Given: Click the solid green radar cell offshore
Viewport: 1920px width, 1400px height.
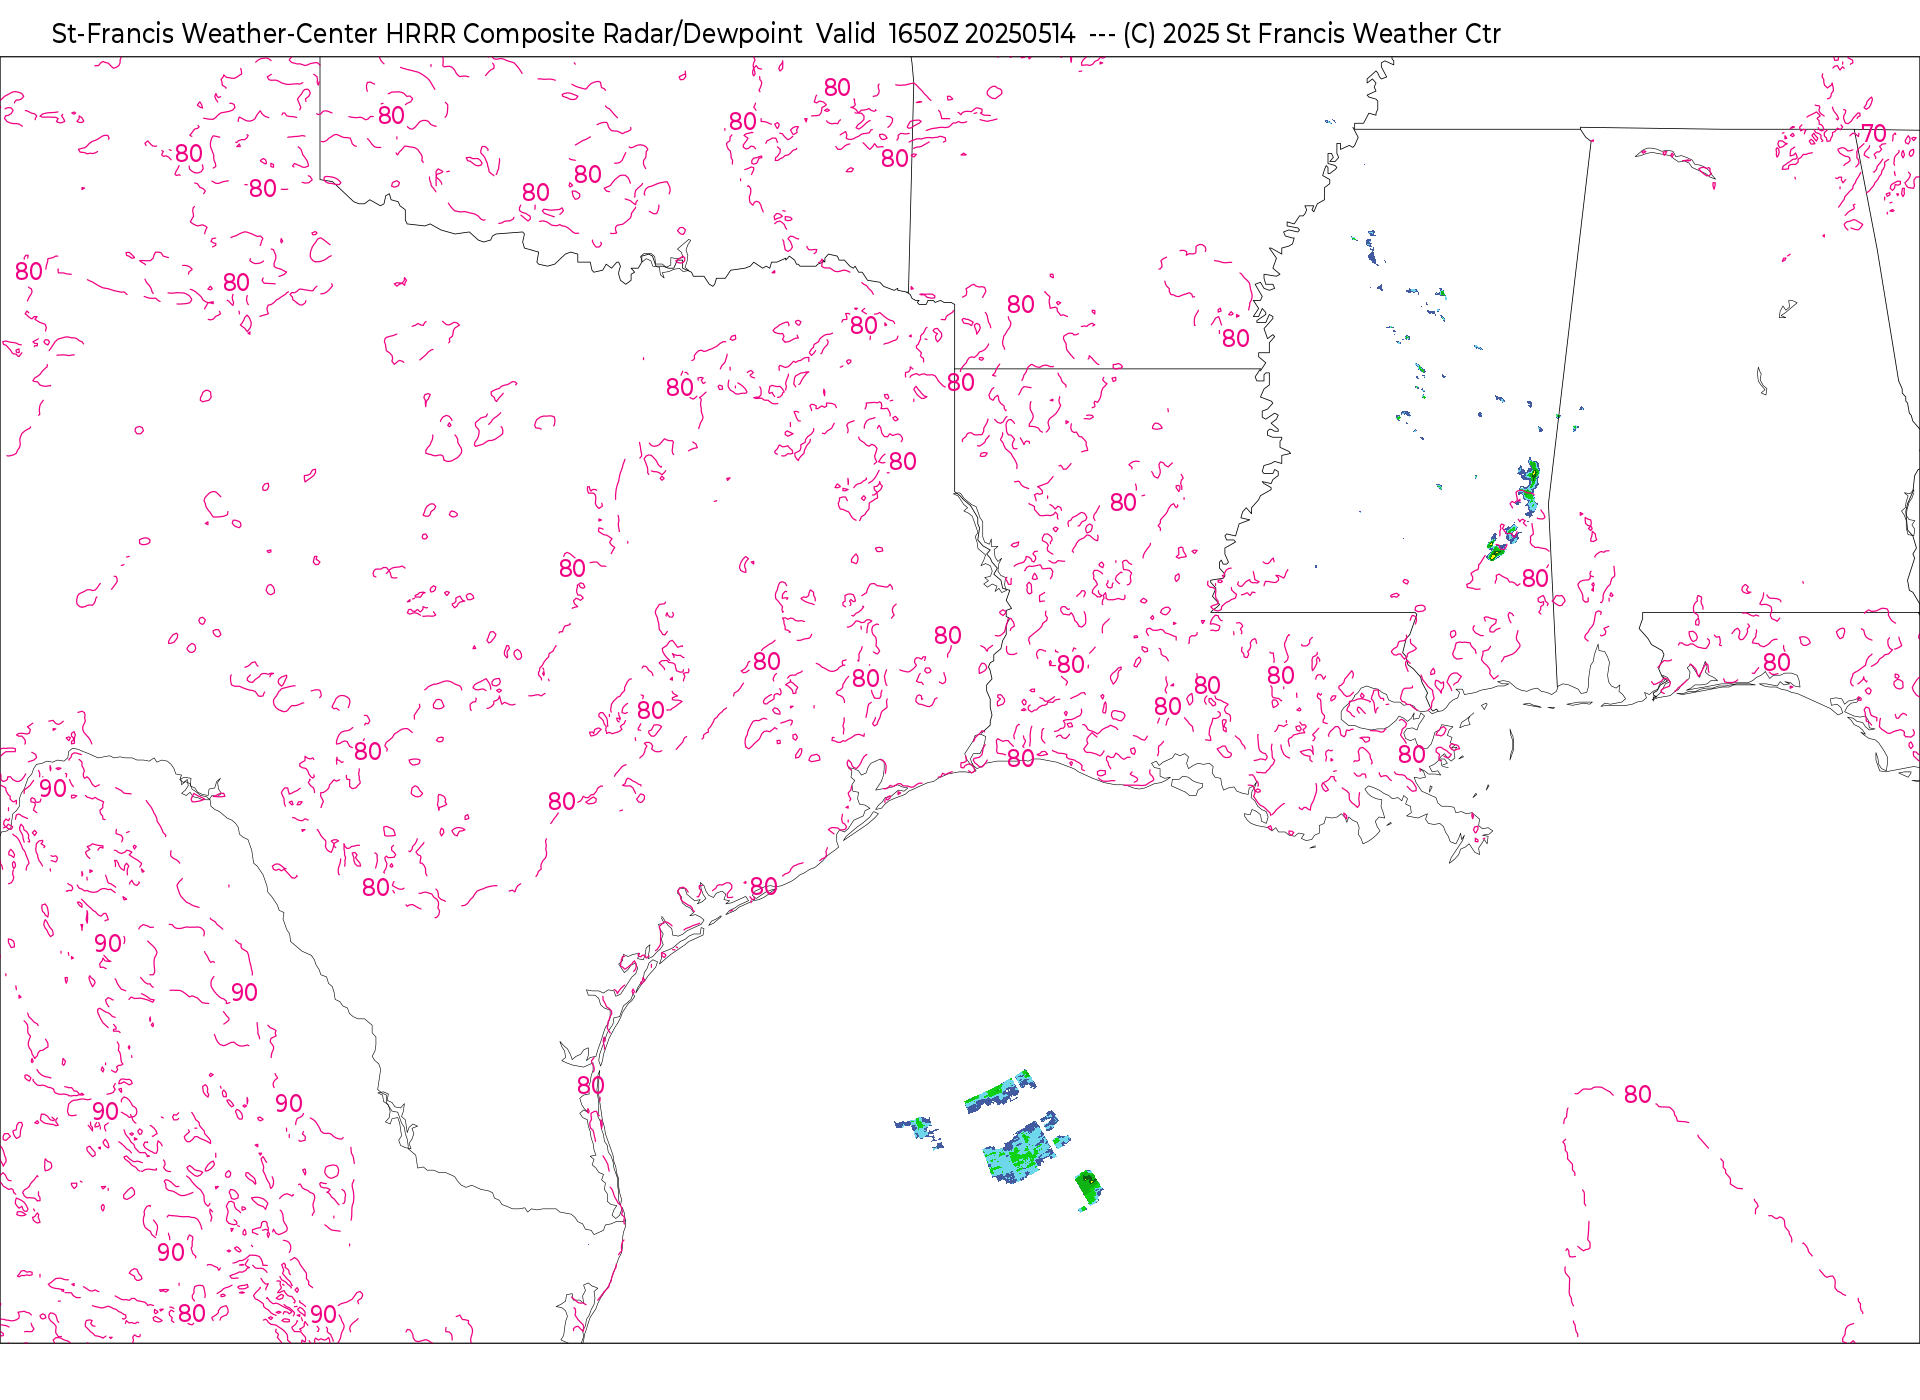Looking at the screenshot, I should (x=1089, y=1188).
